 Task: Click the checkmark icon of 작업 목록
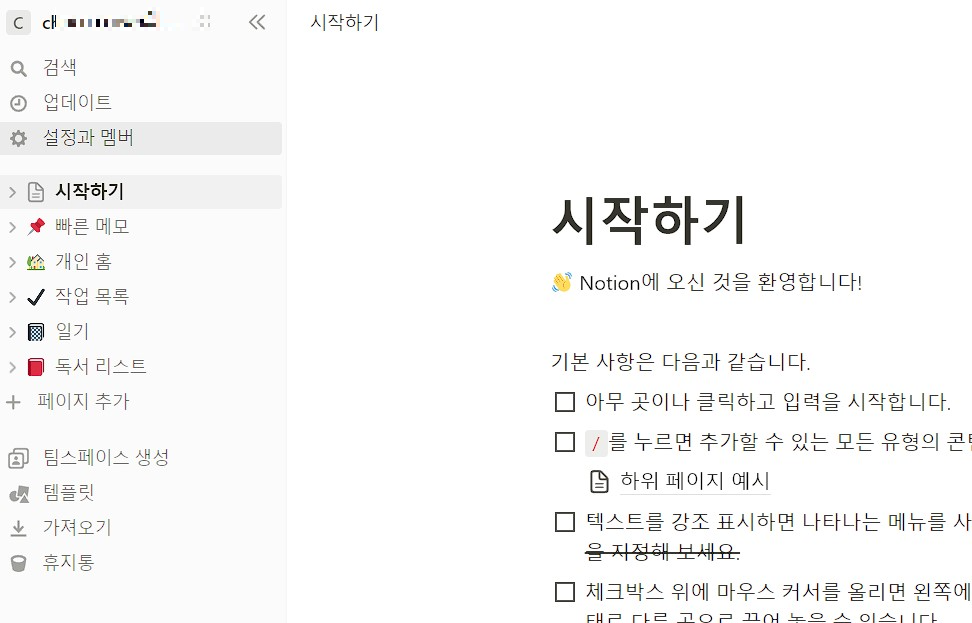point(36,297)
